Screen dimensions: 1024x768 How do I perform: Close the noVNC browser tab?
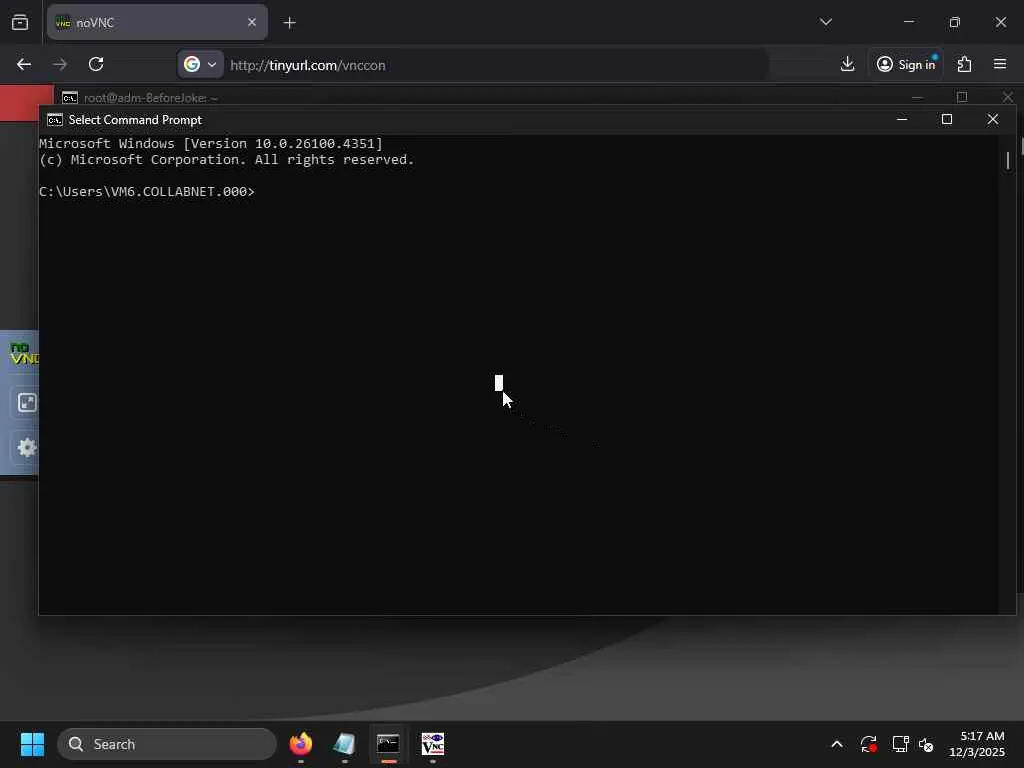tap(252, 22)
